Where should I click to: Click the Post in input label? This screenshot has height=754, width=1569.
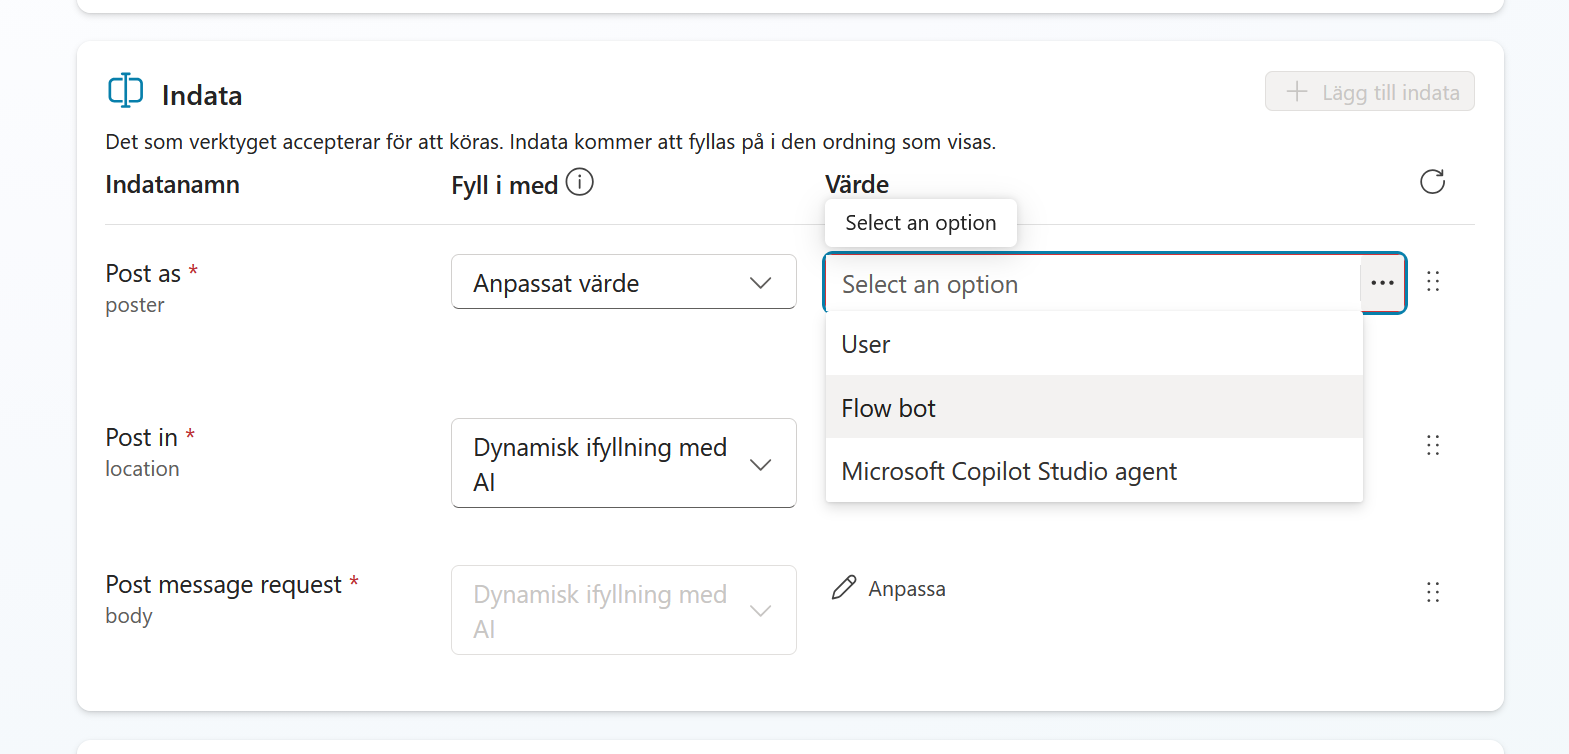[x=141, y=437]
